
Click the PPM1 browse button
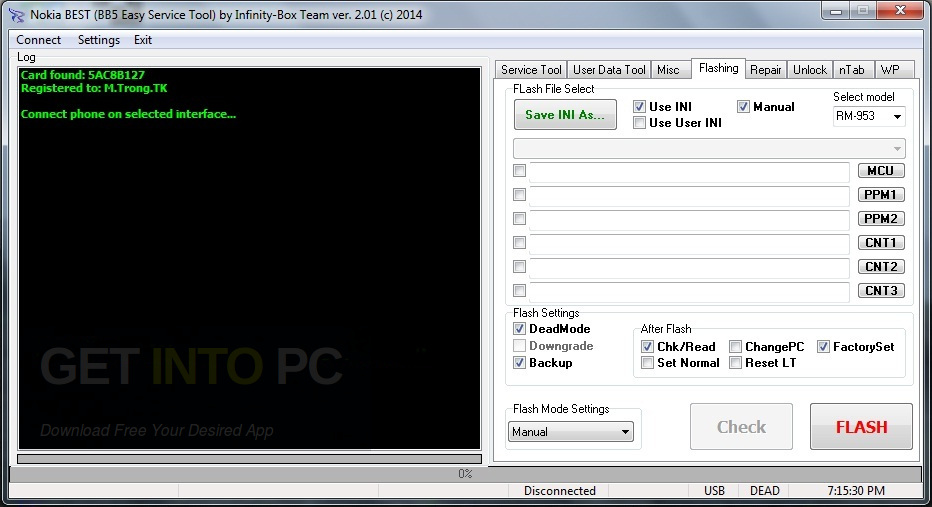tap(881, 195)
